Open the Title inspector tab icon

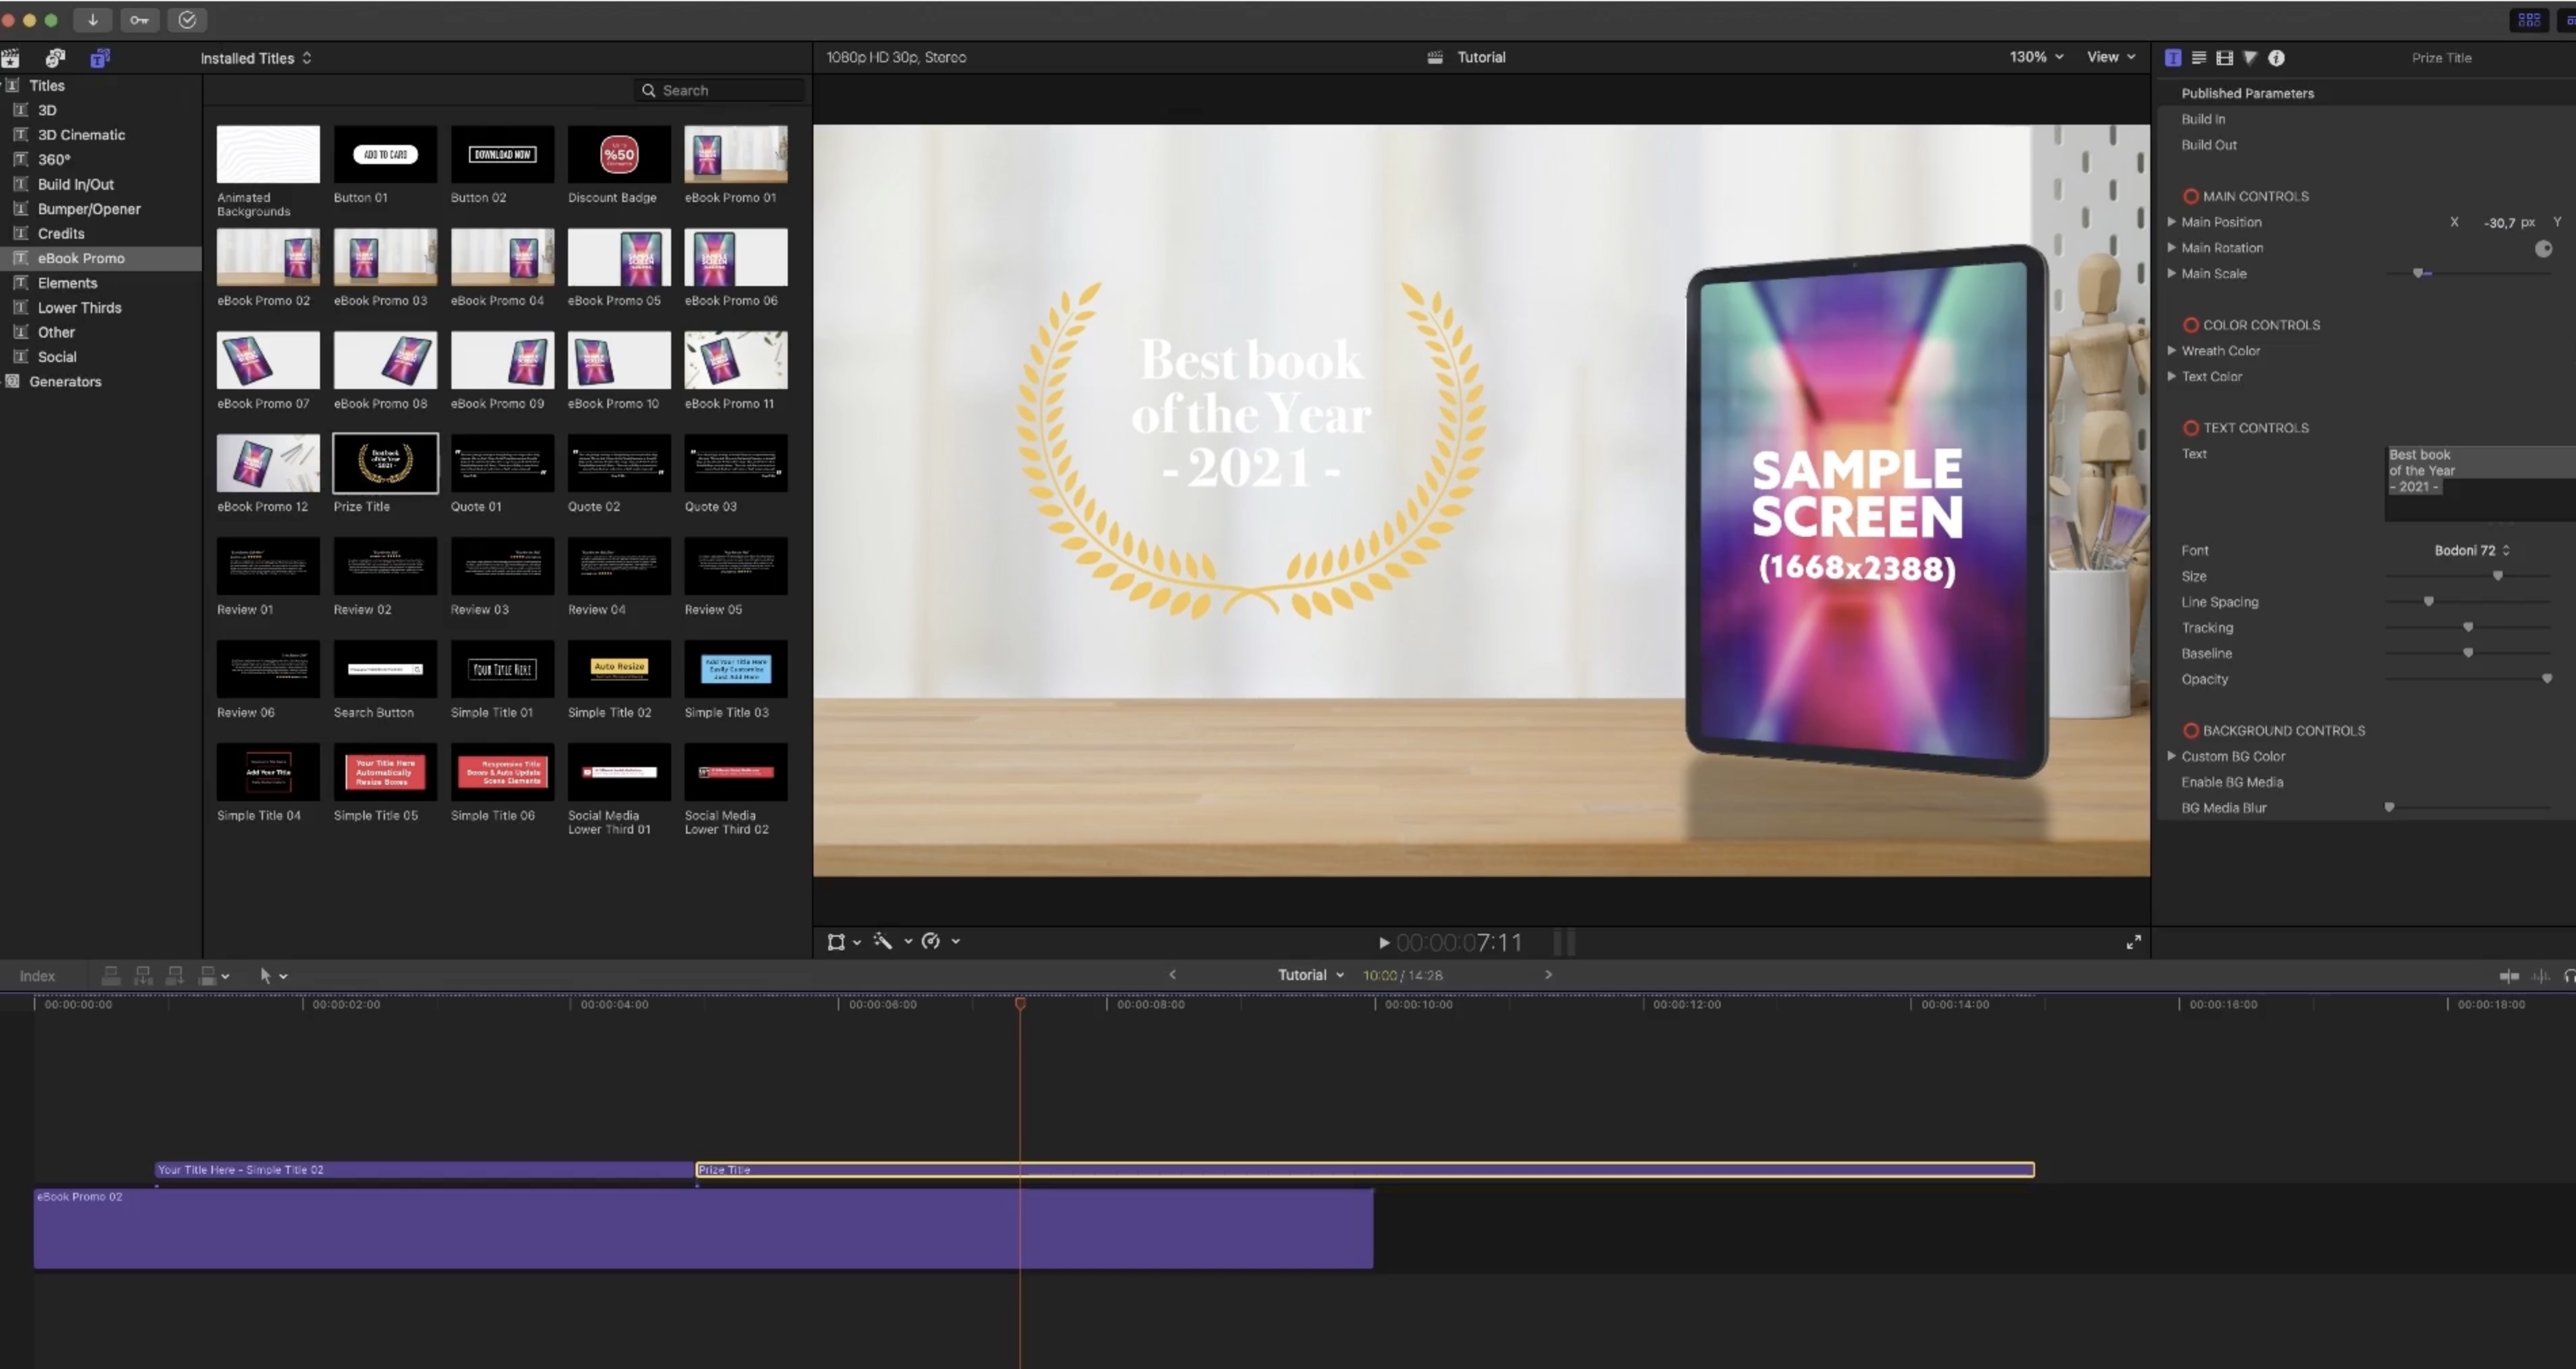(2172, 58)
